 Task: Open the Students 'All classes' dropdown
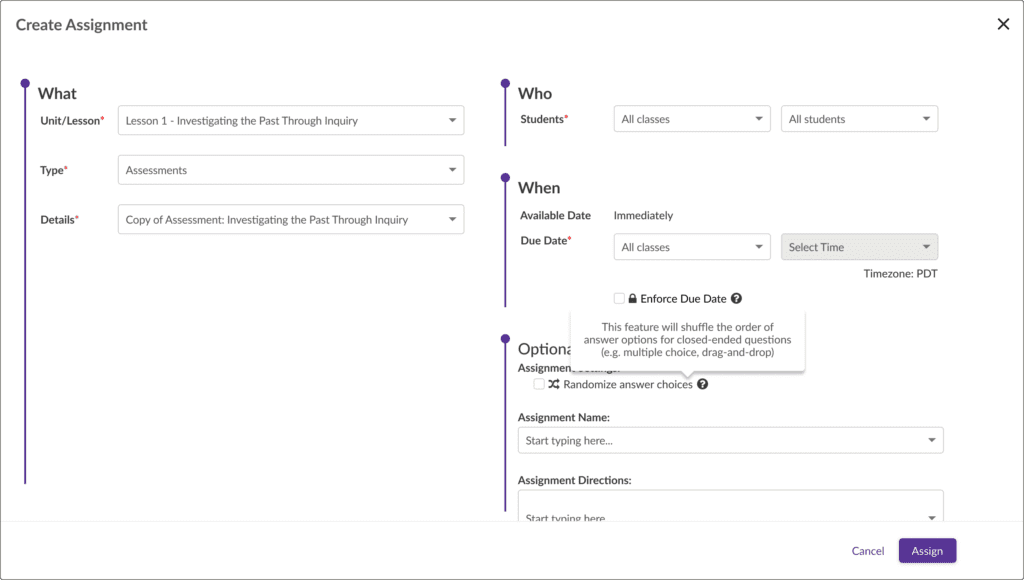pyautogui.click(x=692, y=119)
